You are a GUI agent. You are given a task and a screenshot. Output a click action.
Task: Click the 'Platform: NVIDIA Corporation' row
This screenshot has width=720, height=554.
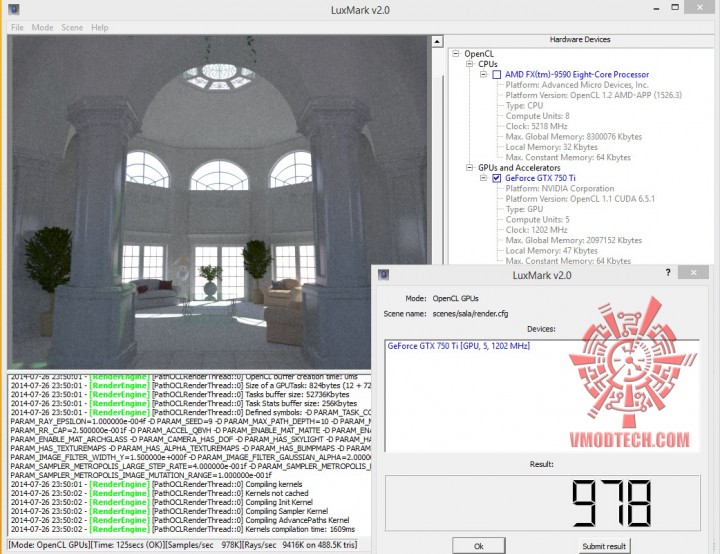(559, 188)
